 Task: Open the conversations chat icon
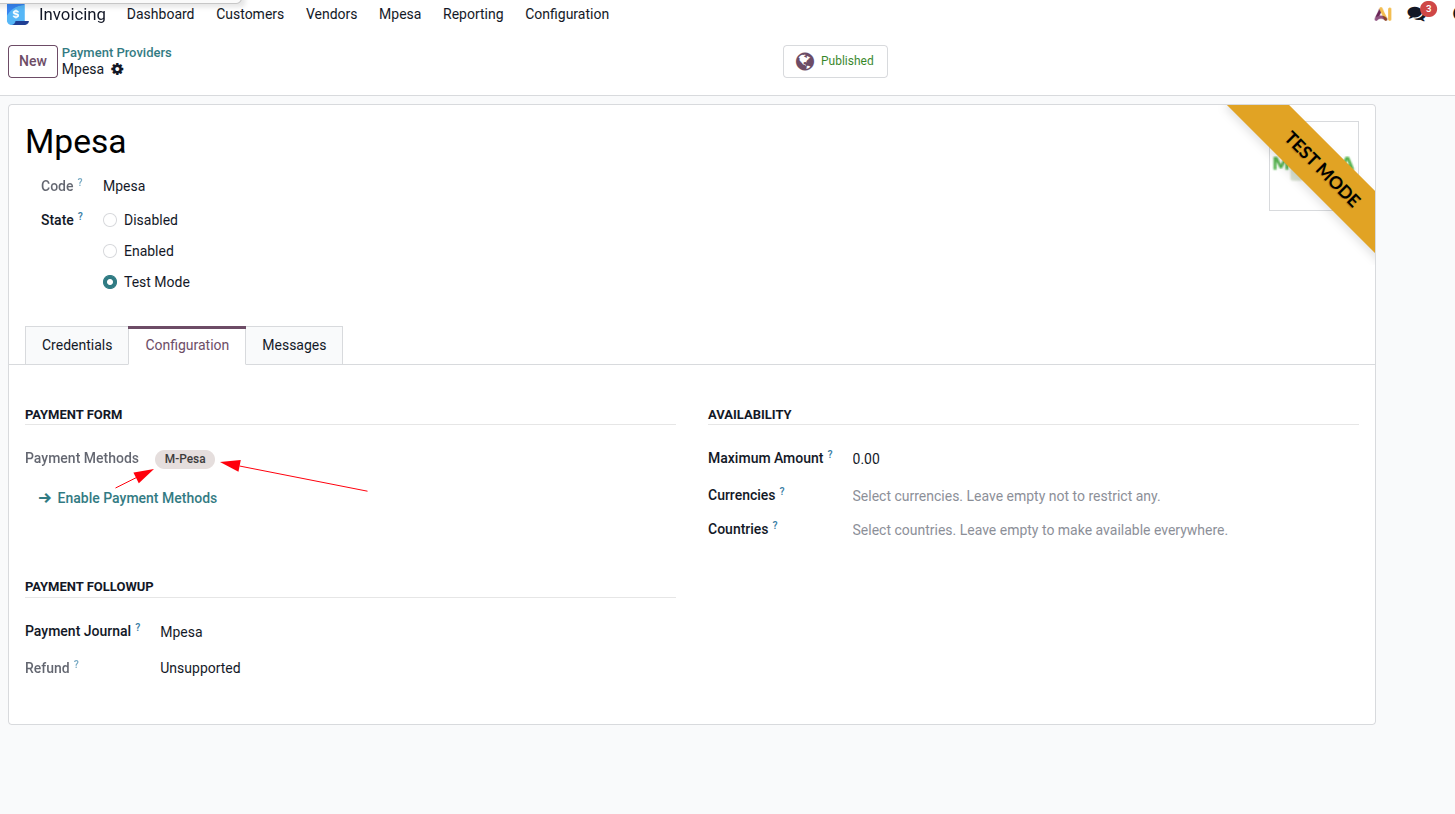coord(1416,14)
